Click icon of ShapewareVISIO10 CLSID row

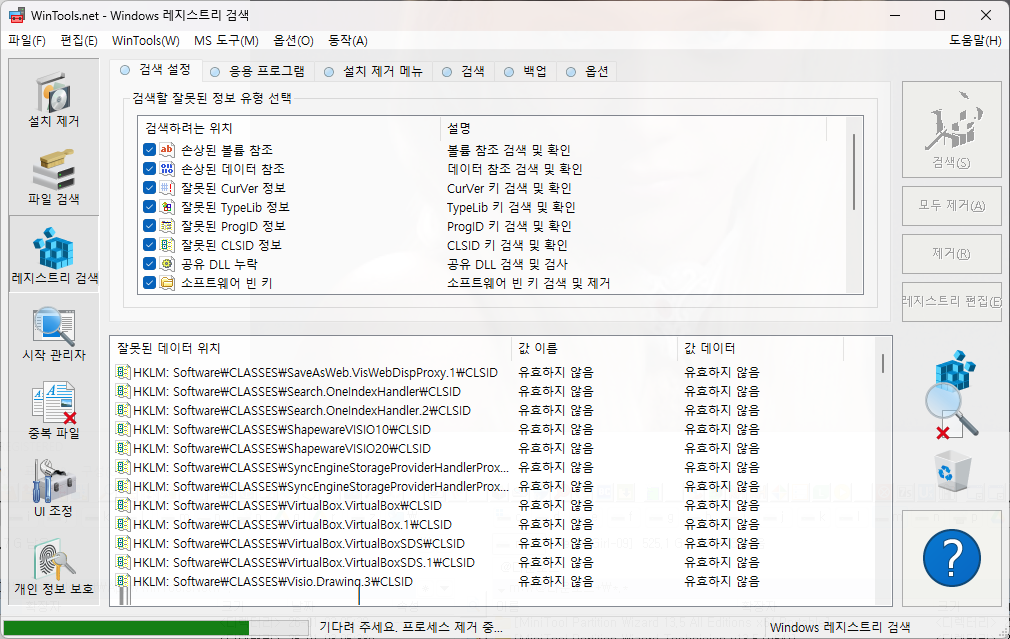tap(122, 429)
